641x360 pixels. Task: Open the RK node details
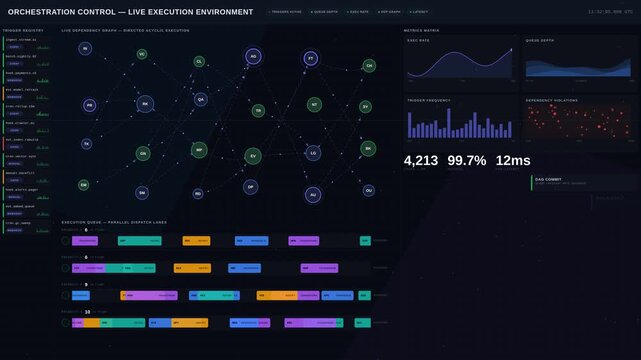[x=145, y=104]
